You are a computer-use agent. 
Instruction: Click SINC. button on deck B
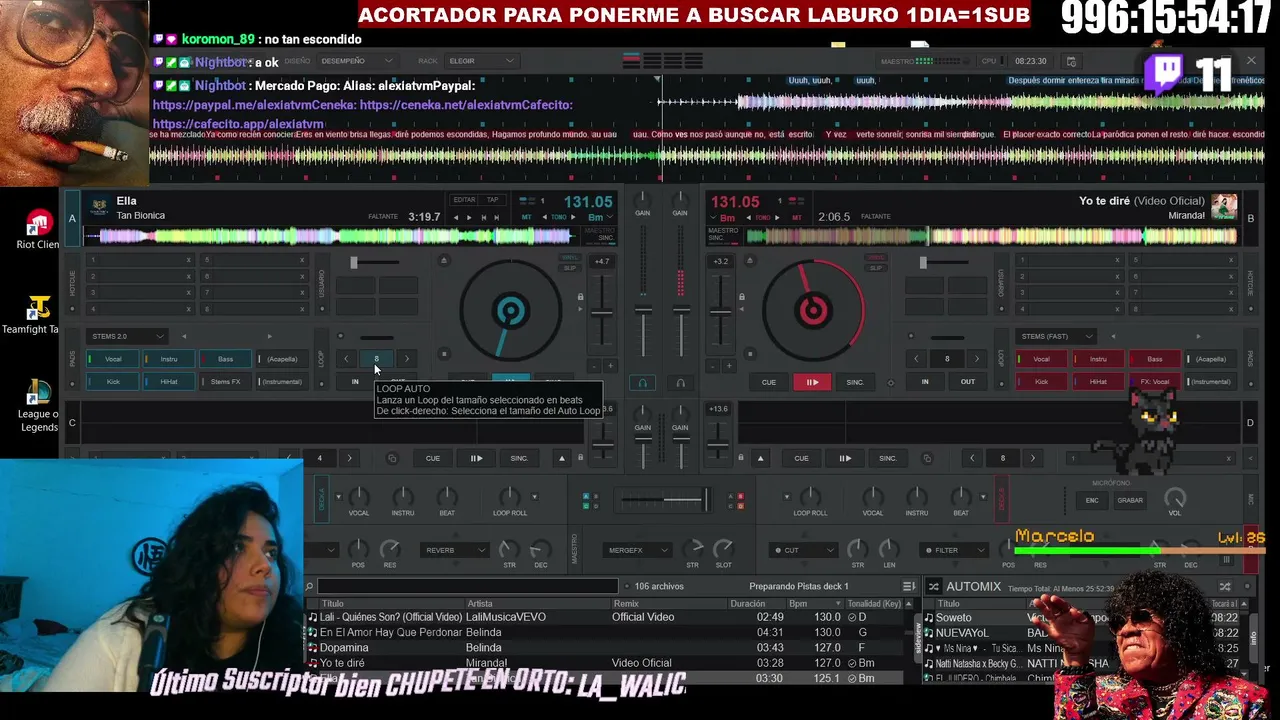click(855, 382)
